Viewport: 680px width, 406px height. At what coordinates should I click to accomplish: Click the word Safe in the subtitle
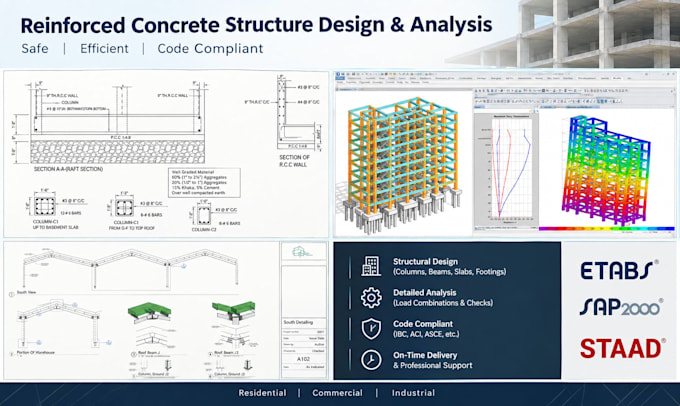click(x=35, y=49)
